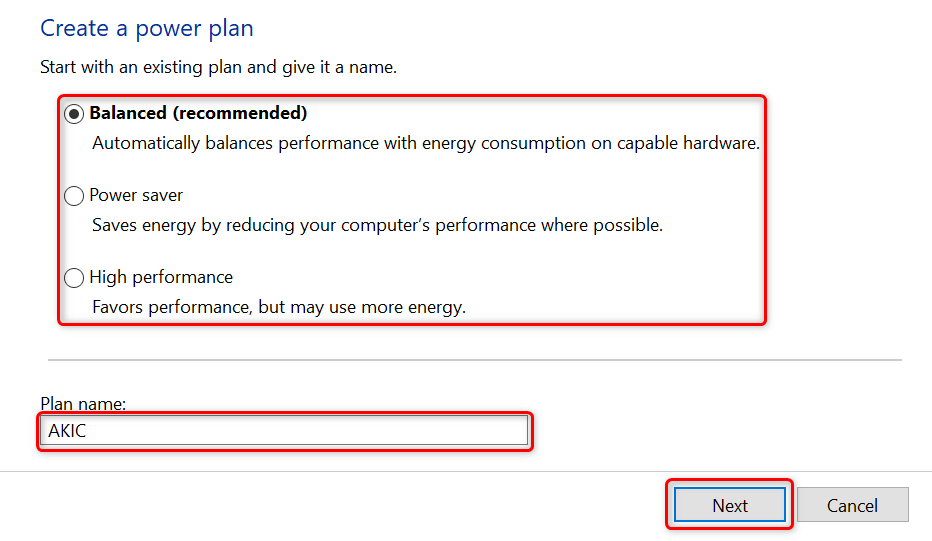932x541 pixels.
Task: Click the "High performance" label text
Action: coord(161,277)
